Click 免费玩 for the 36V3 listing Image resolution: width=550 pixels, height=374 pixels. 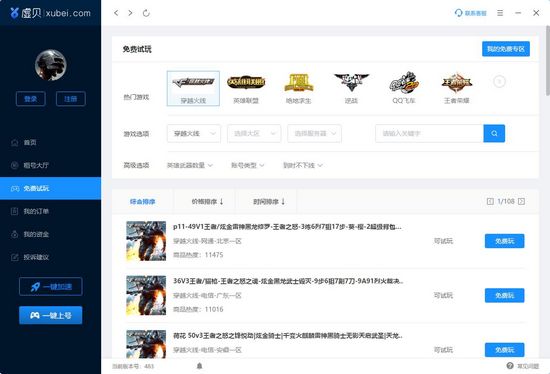tap(505, 295)
